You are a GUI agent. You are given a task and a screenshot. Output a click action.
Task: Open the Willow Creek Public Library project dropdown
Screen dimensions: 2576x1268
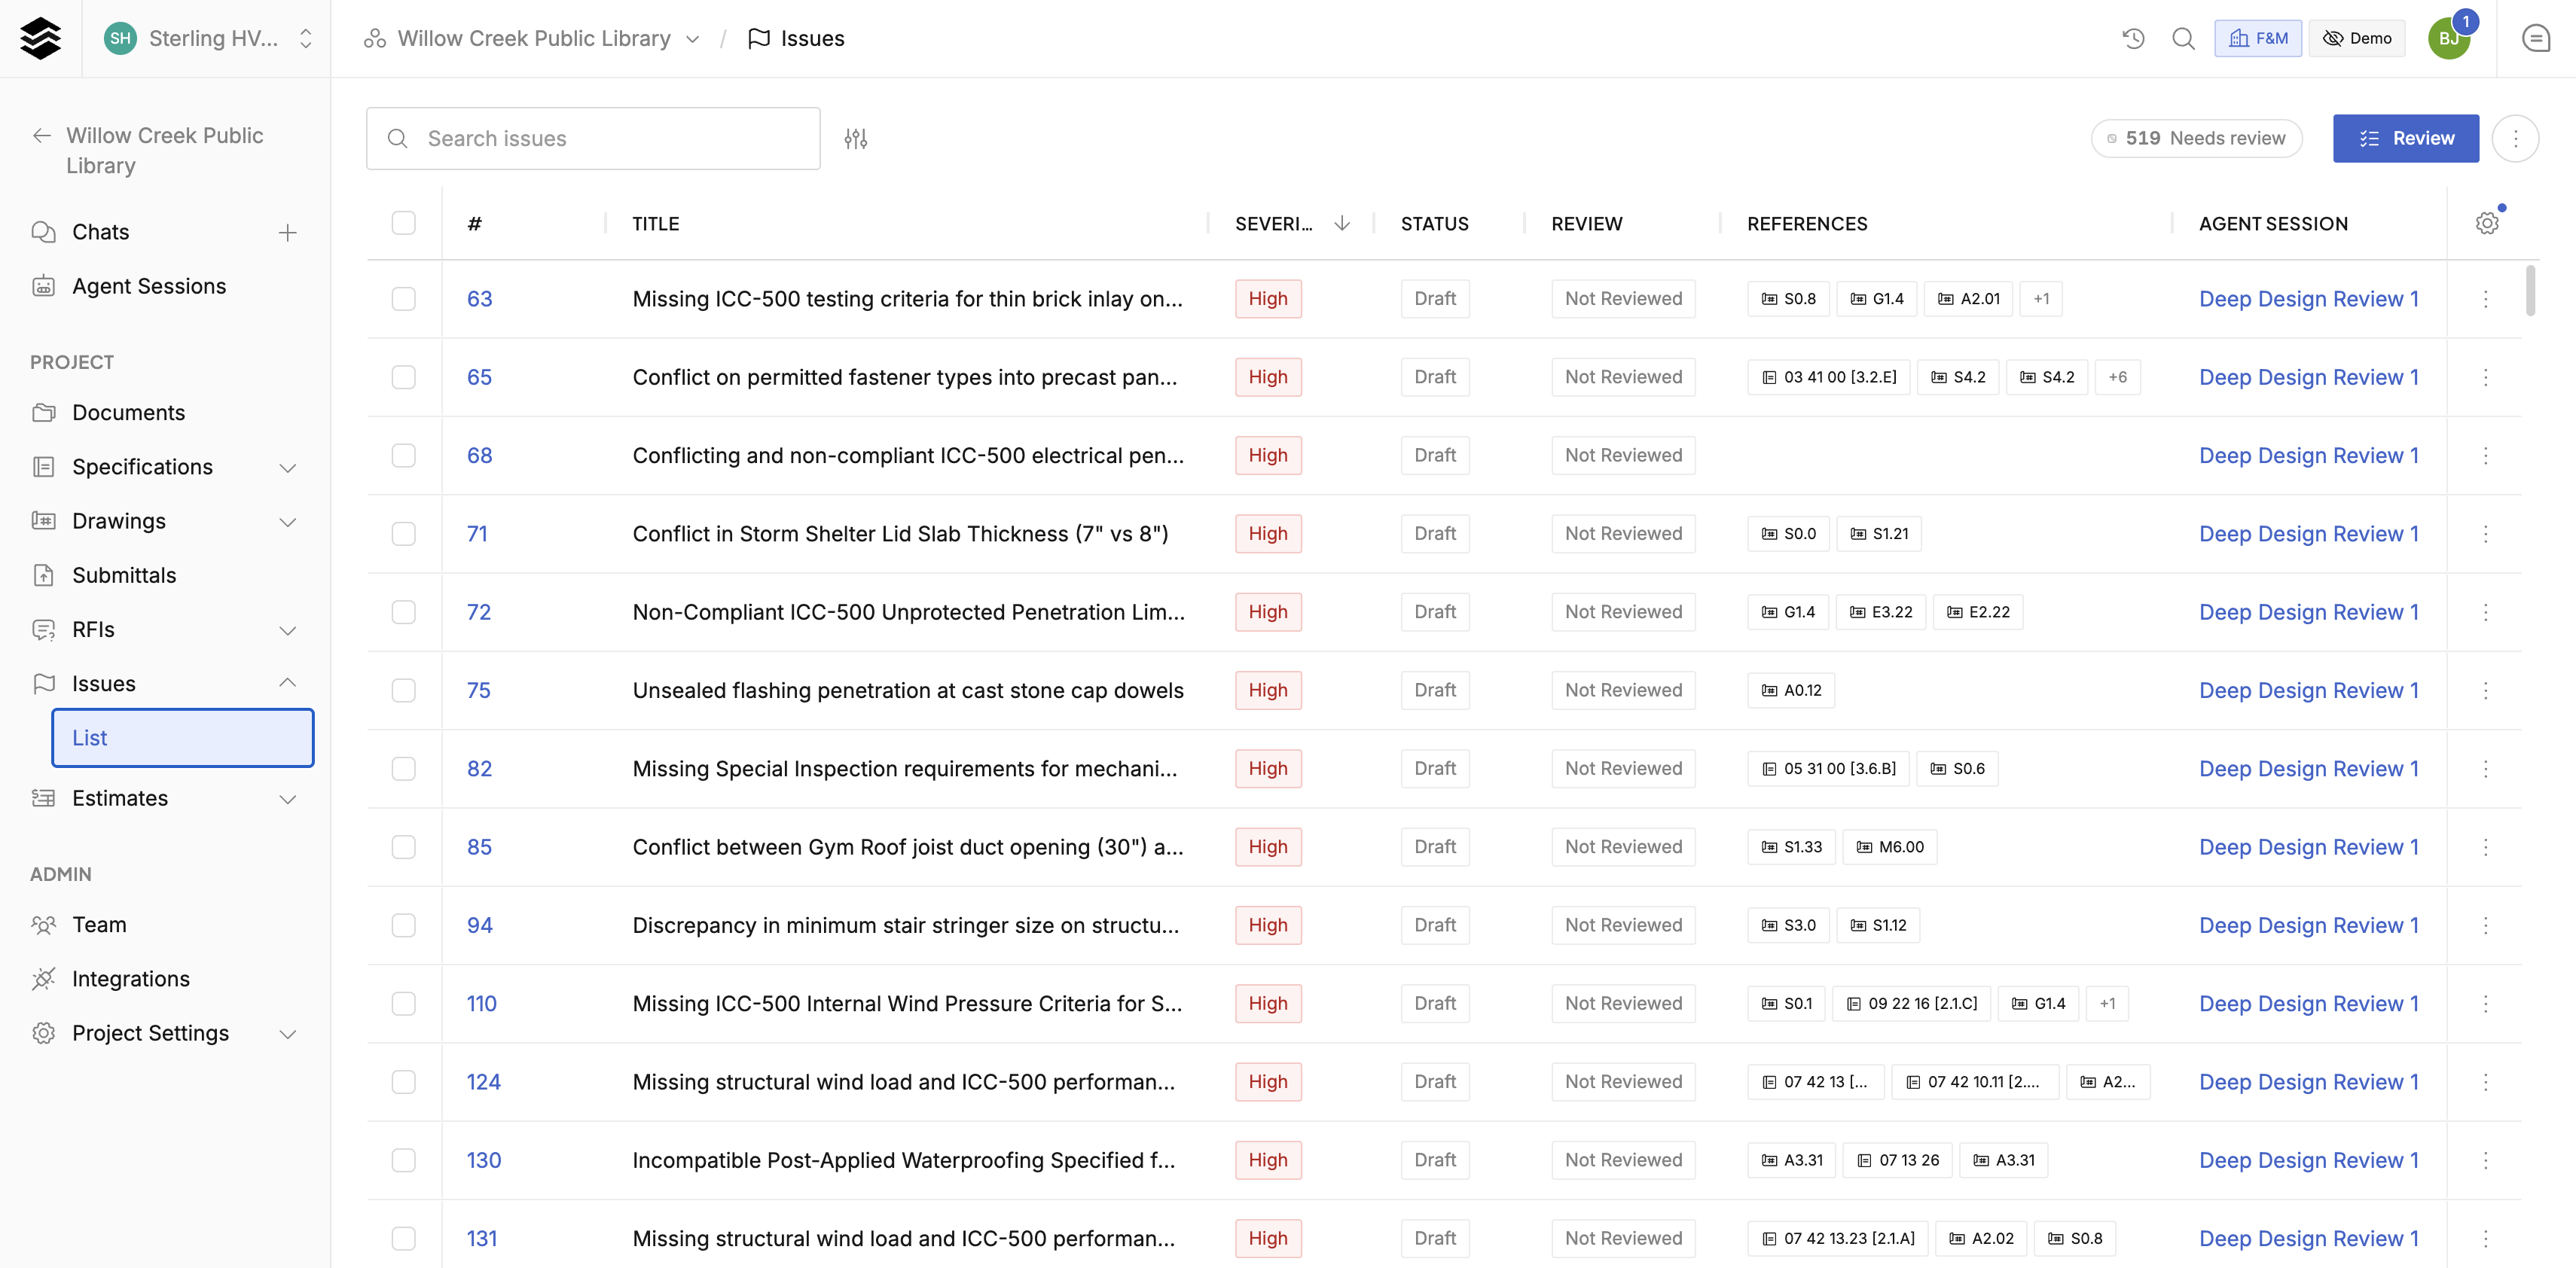(532, 38)
